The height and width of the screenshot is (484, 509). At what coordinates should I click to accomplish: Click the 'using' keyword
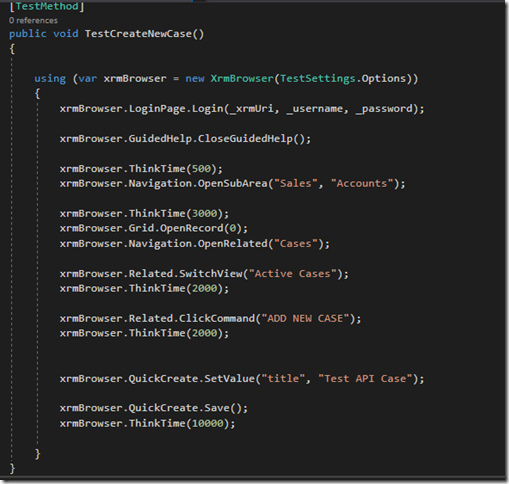(50, 79)
